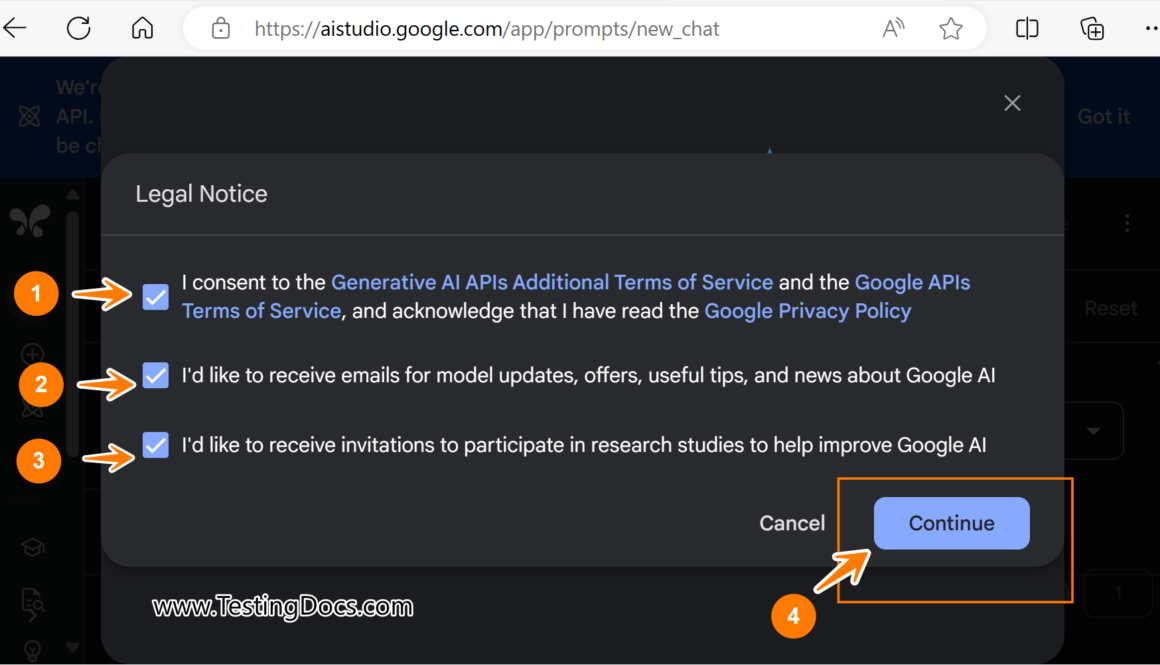
Task: Click the AI Studio logo icon
Action: [x=30, y=221]
